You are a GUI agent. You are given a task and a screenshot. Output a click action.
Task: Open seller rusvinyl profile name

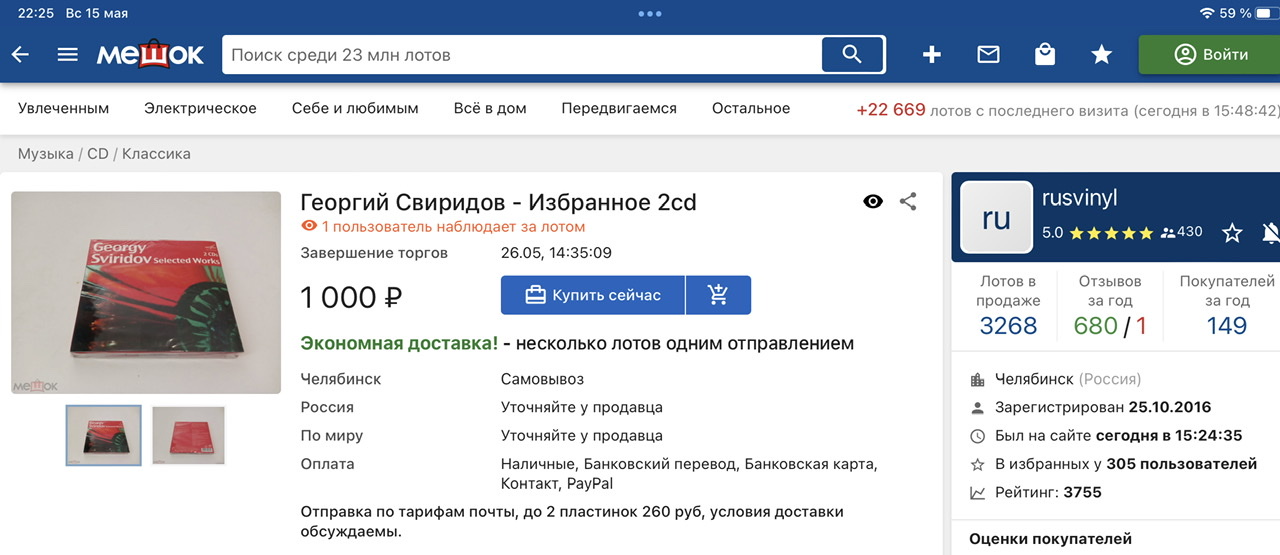(1080, 198)
